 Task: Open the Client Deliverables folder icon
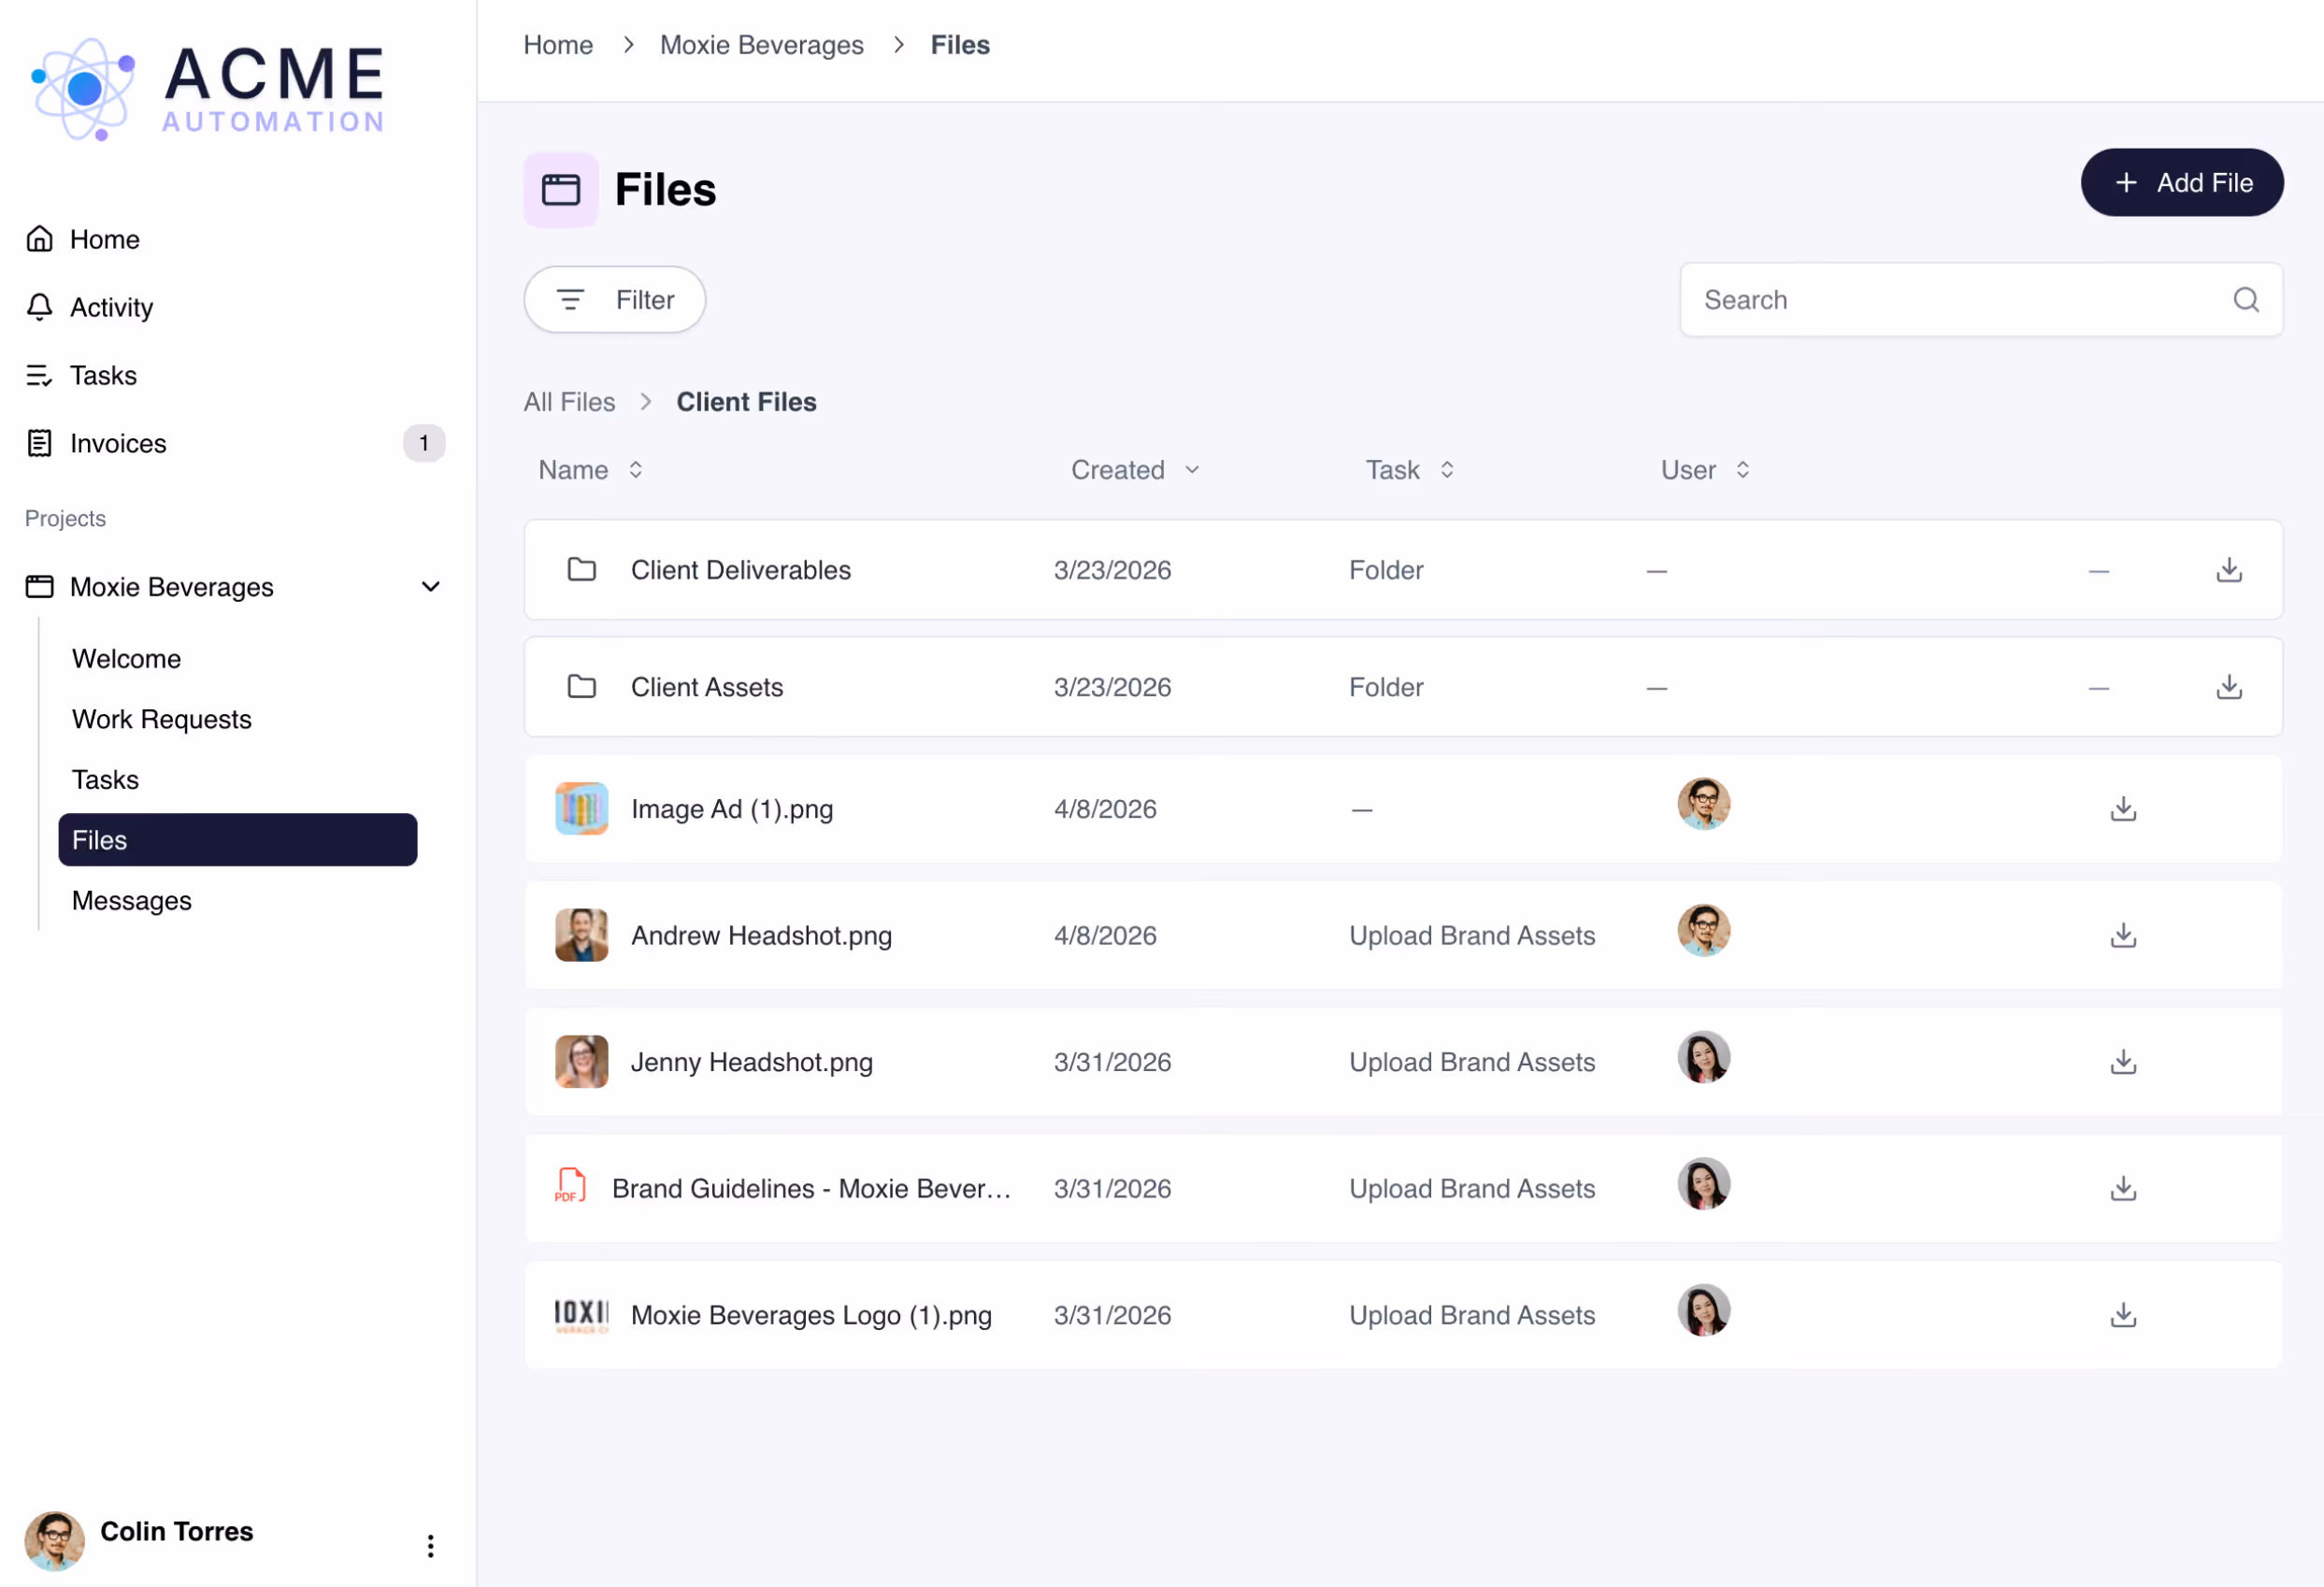click(x=581, y=570)
